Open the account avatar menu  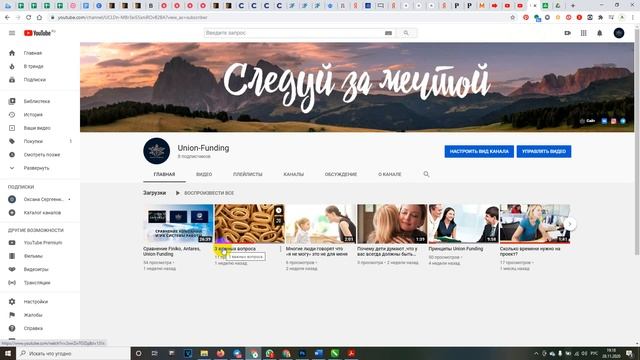pyautogui.click(x=619, y=33)
